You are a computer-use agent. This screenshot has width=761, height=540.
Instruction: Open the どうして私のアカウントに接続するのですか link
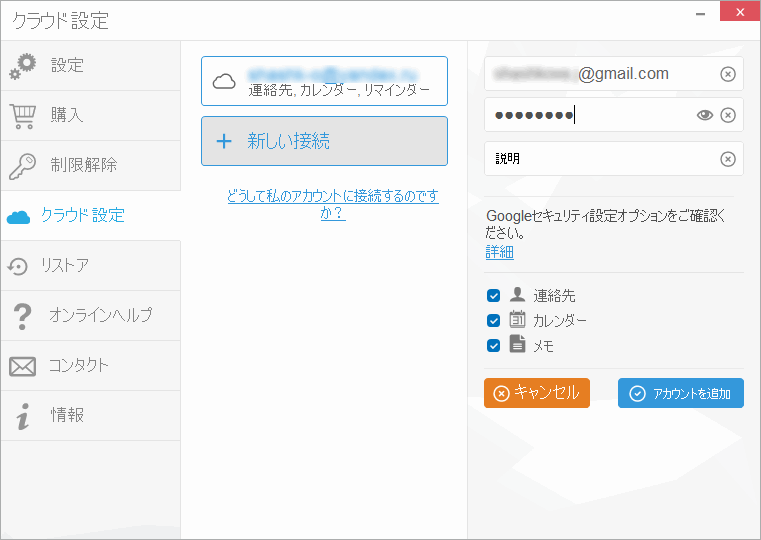pos(333,204)
